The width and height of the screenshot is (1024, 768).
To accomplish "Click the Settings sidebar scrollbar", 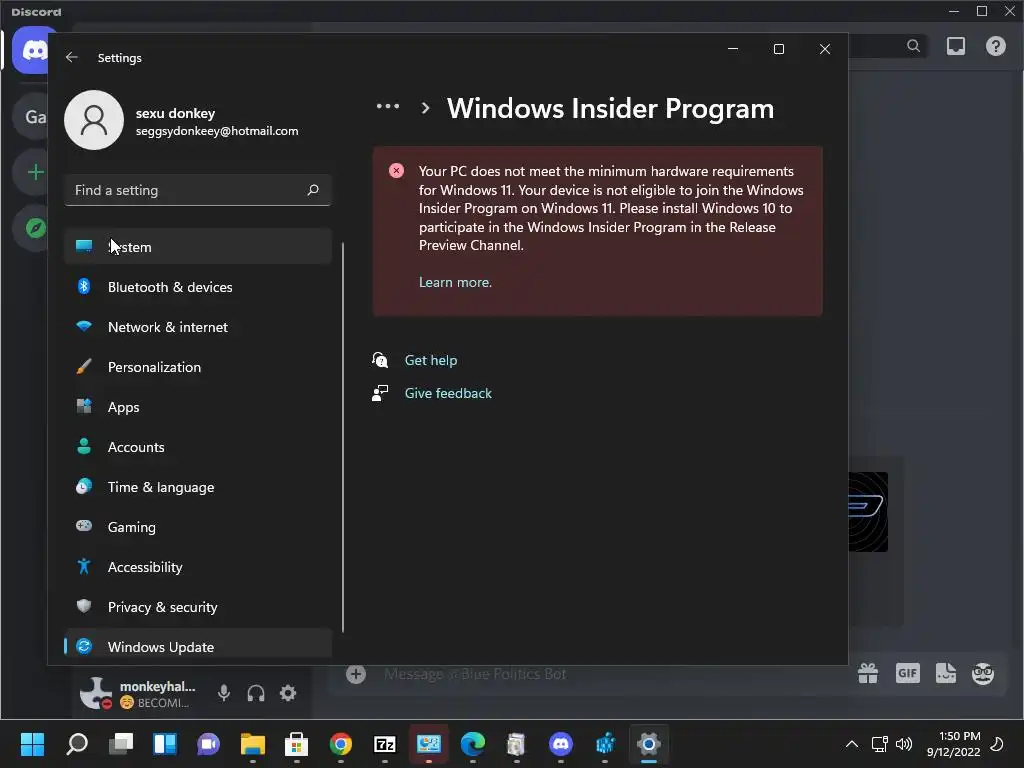I will tap(343, 438).
